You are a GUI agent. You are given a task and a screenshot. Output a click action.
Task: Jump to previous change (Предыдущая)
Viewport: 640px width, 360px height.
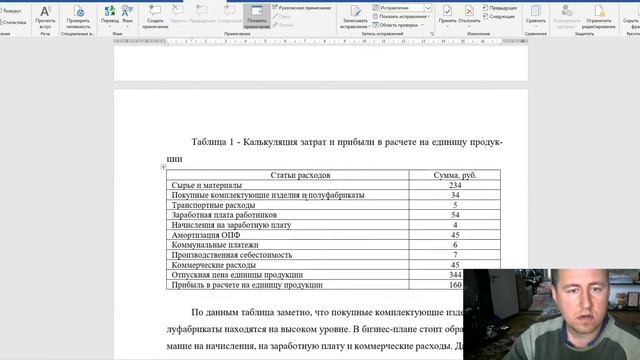pos(500,8)
